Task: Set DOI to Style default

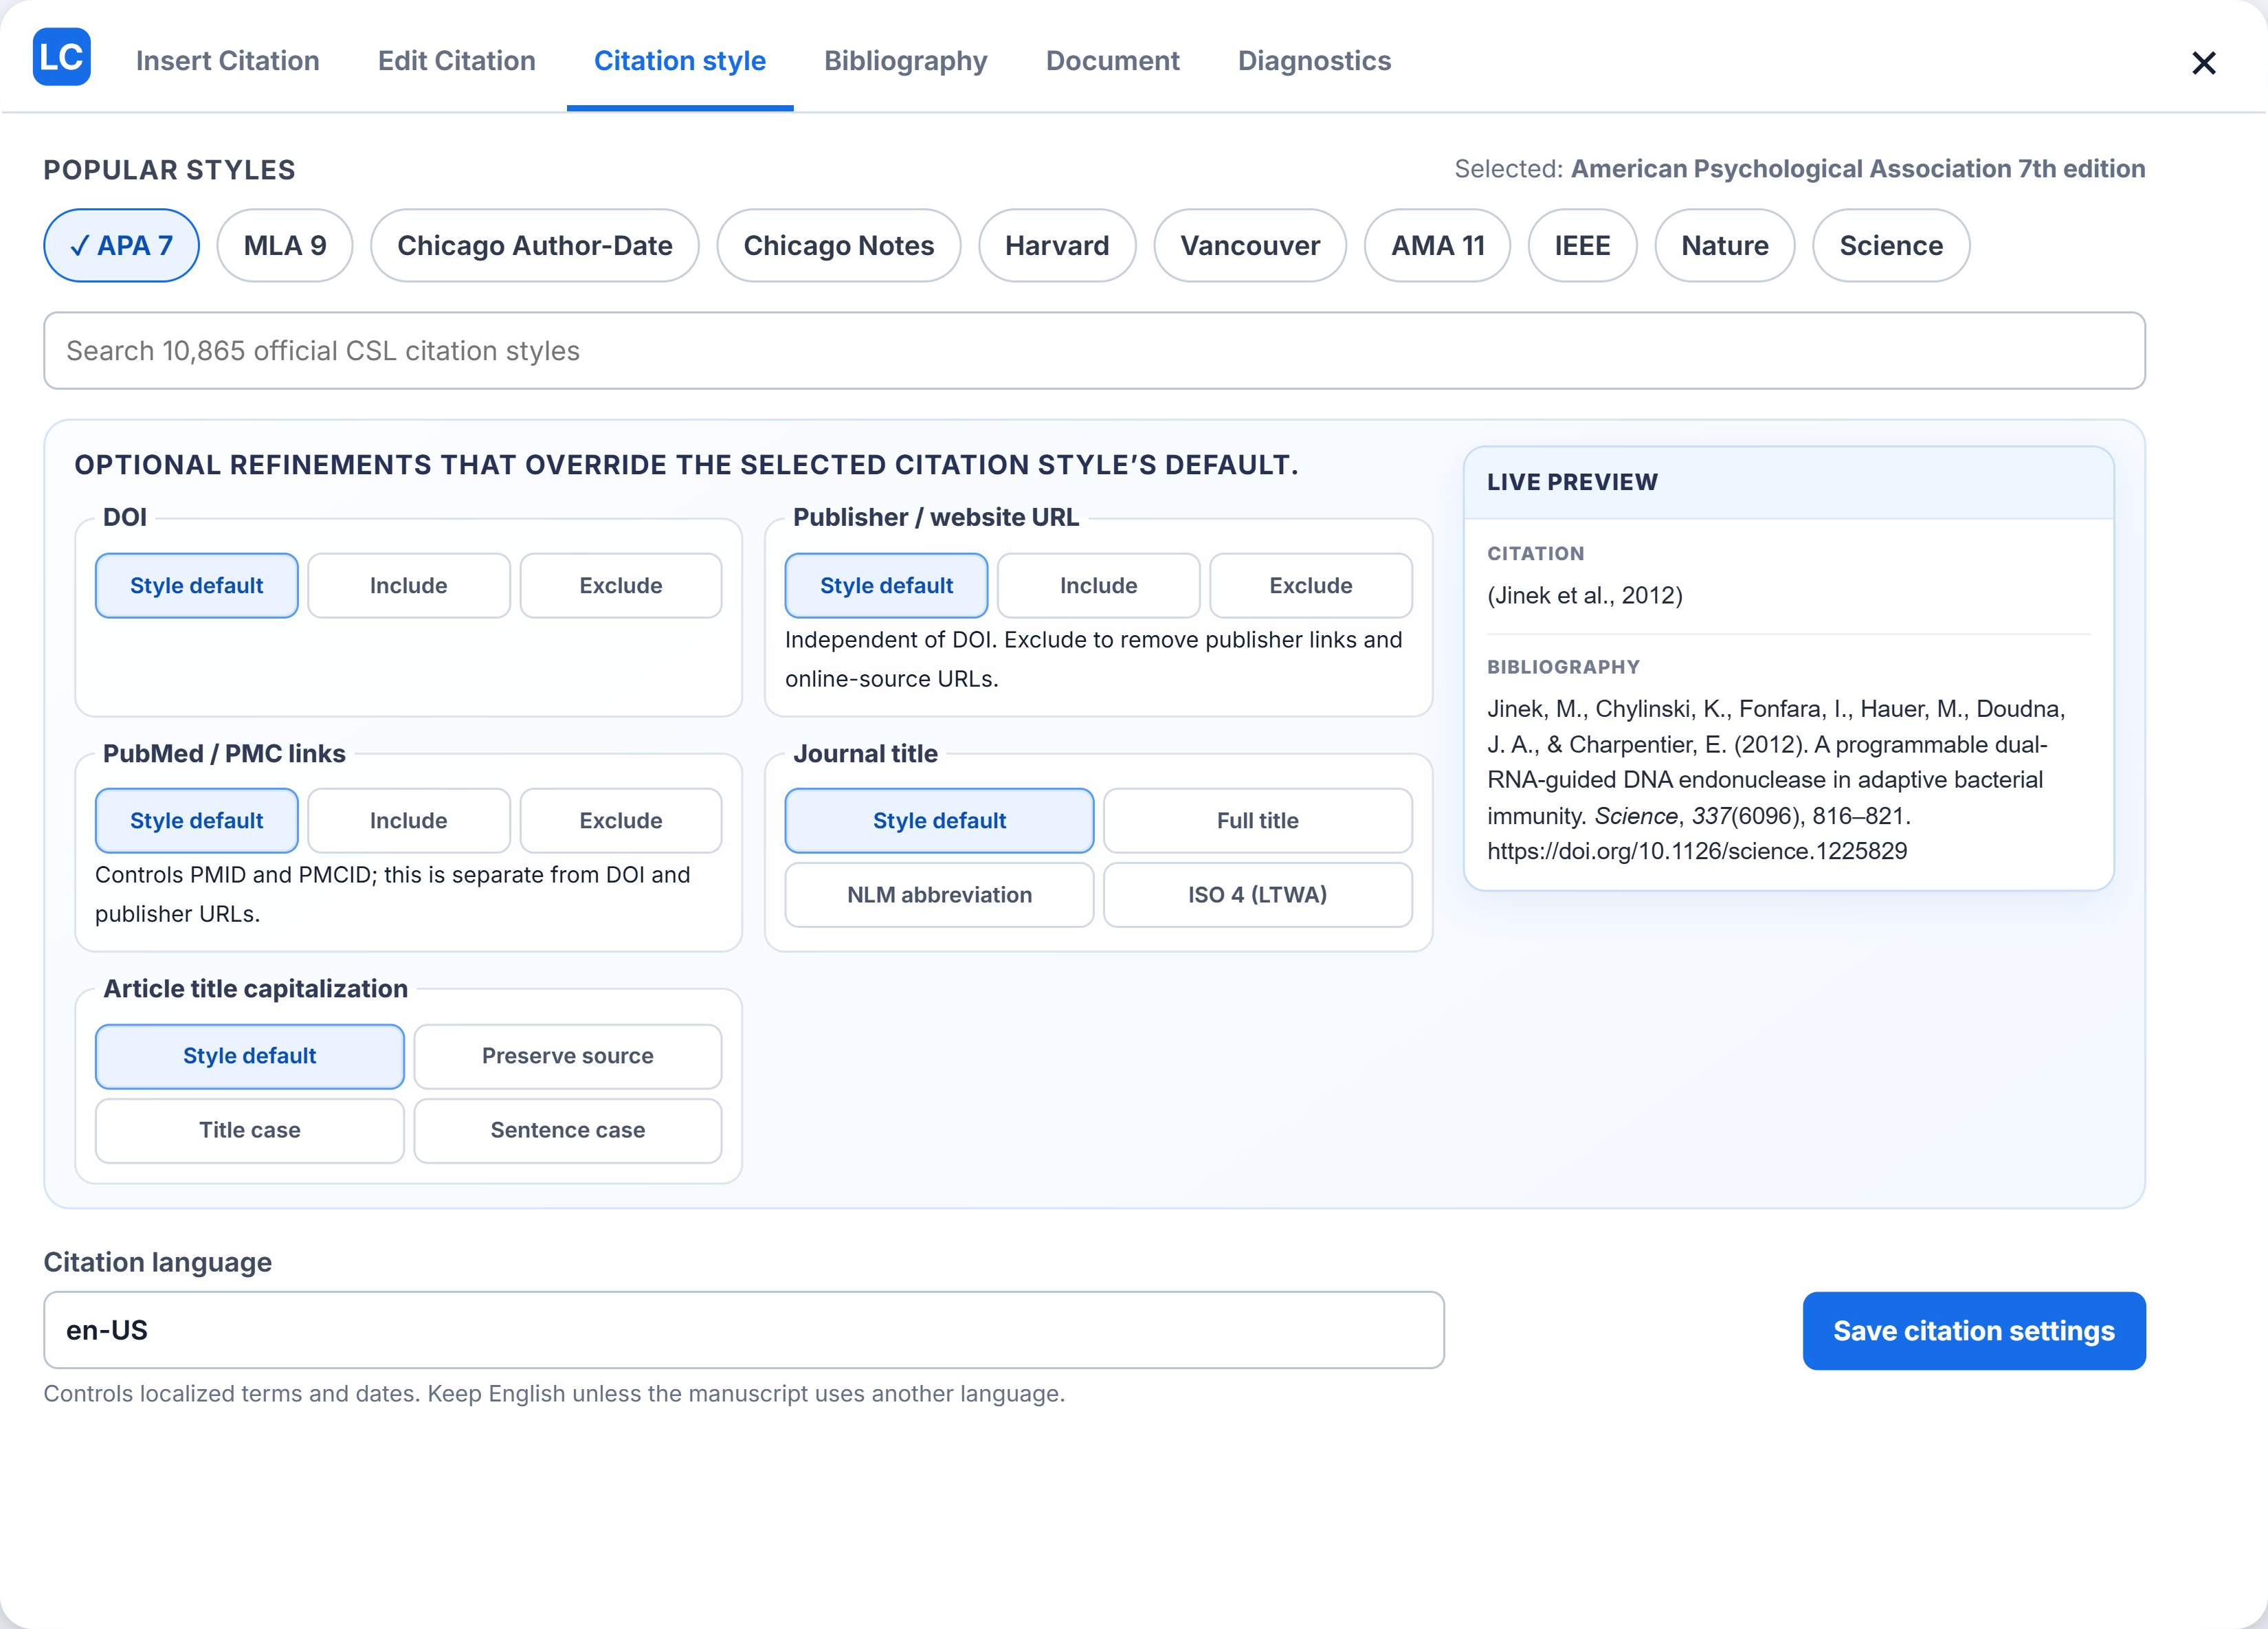Action: 197,585
